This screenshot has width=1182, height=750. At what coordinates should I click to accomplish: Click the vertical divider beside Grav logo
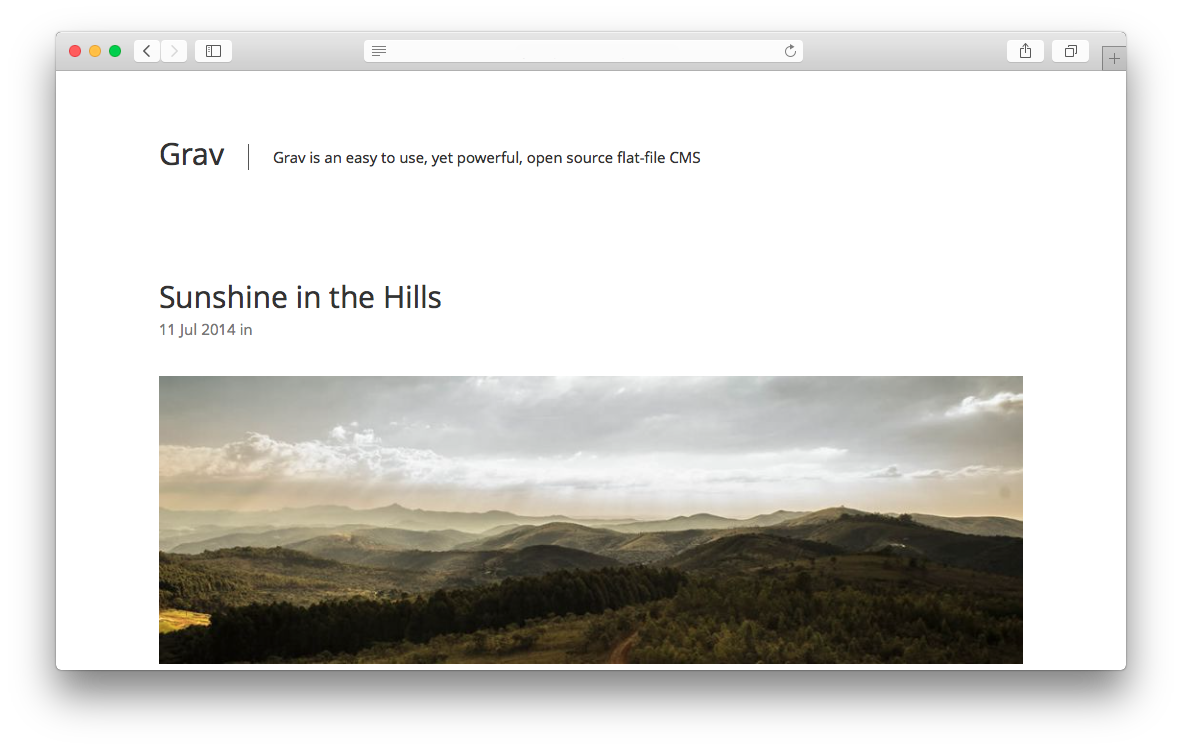[249, 157]
